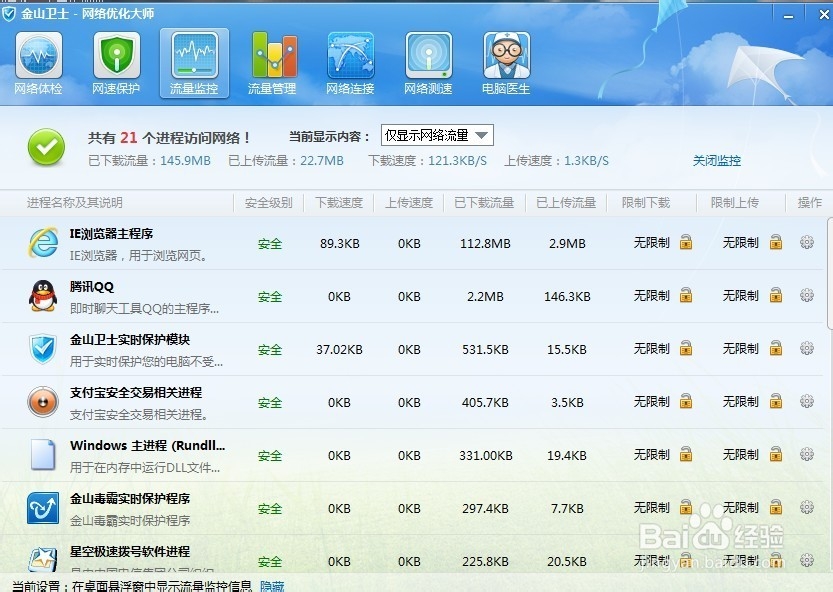Select the IE浏览器主程序 process name
Image resolution: width=833 pixels, height=592 pixels.
[x=112, y=233]
